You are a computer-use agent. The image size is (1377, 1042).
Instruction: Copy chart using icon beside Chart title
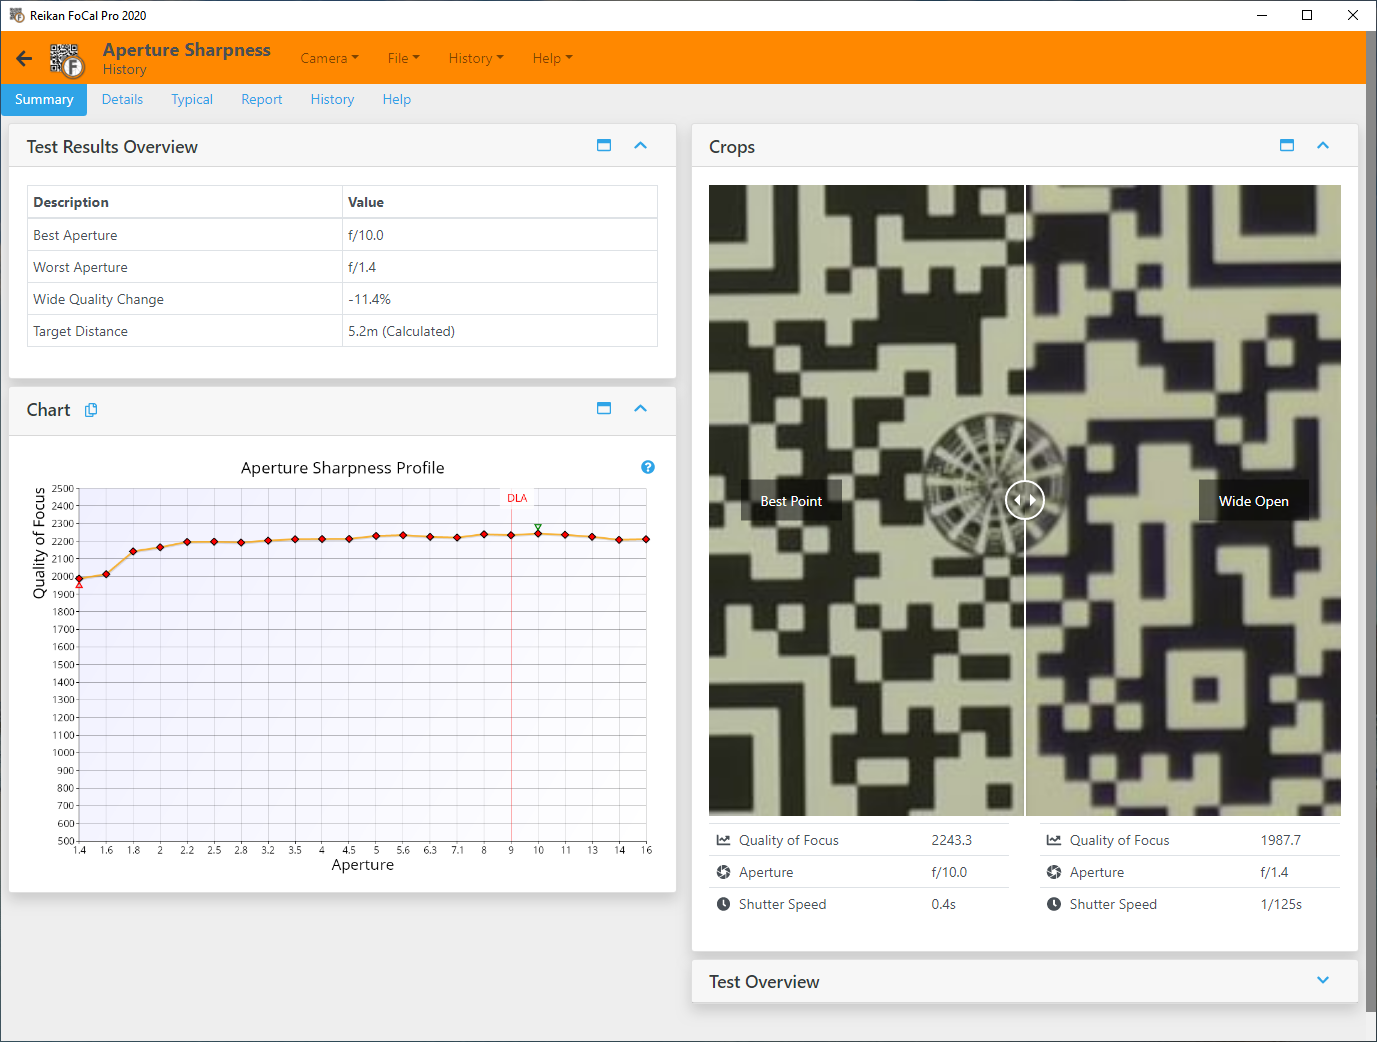pyautogui.click(x=91, y=410)
